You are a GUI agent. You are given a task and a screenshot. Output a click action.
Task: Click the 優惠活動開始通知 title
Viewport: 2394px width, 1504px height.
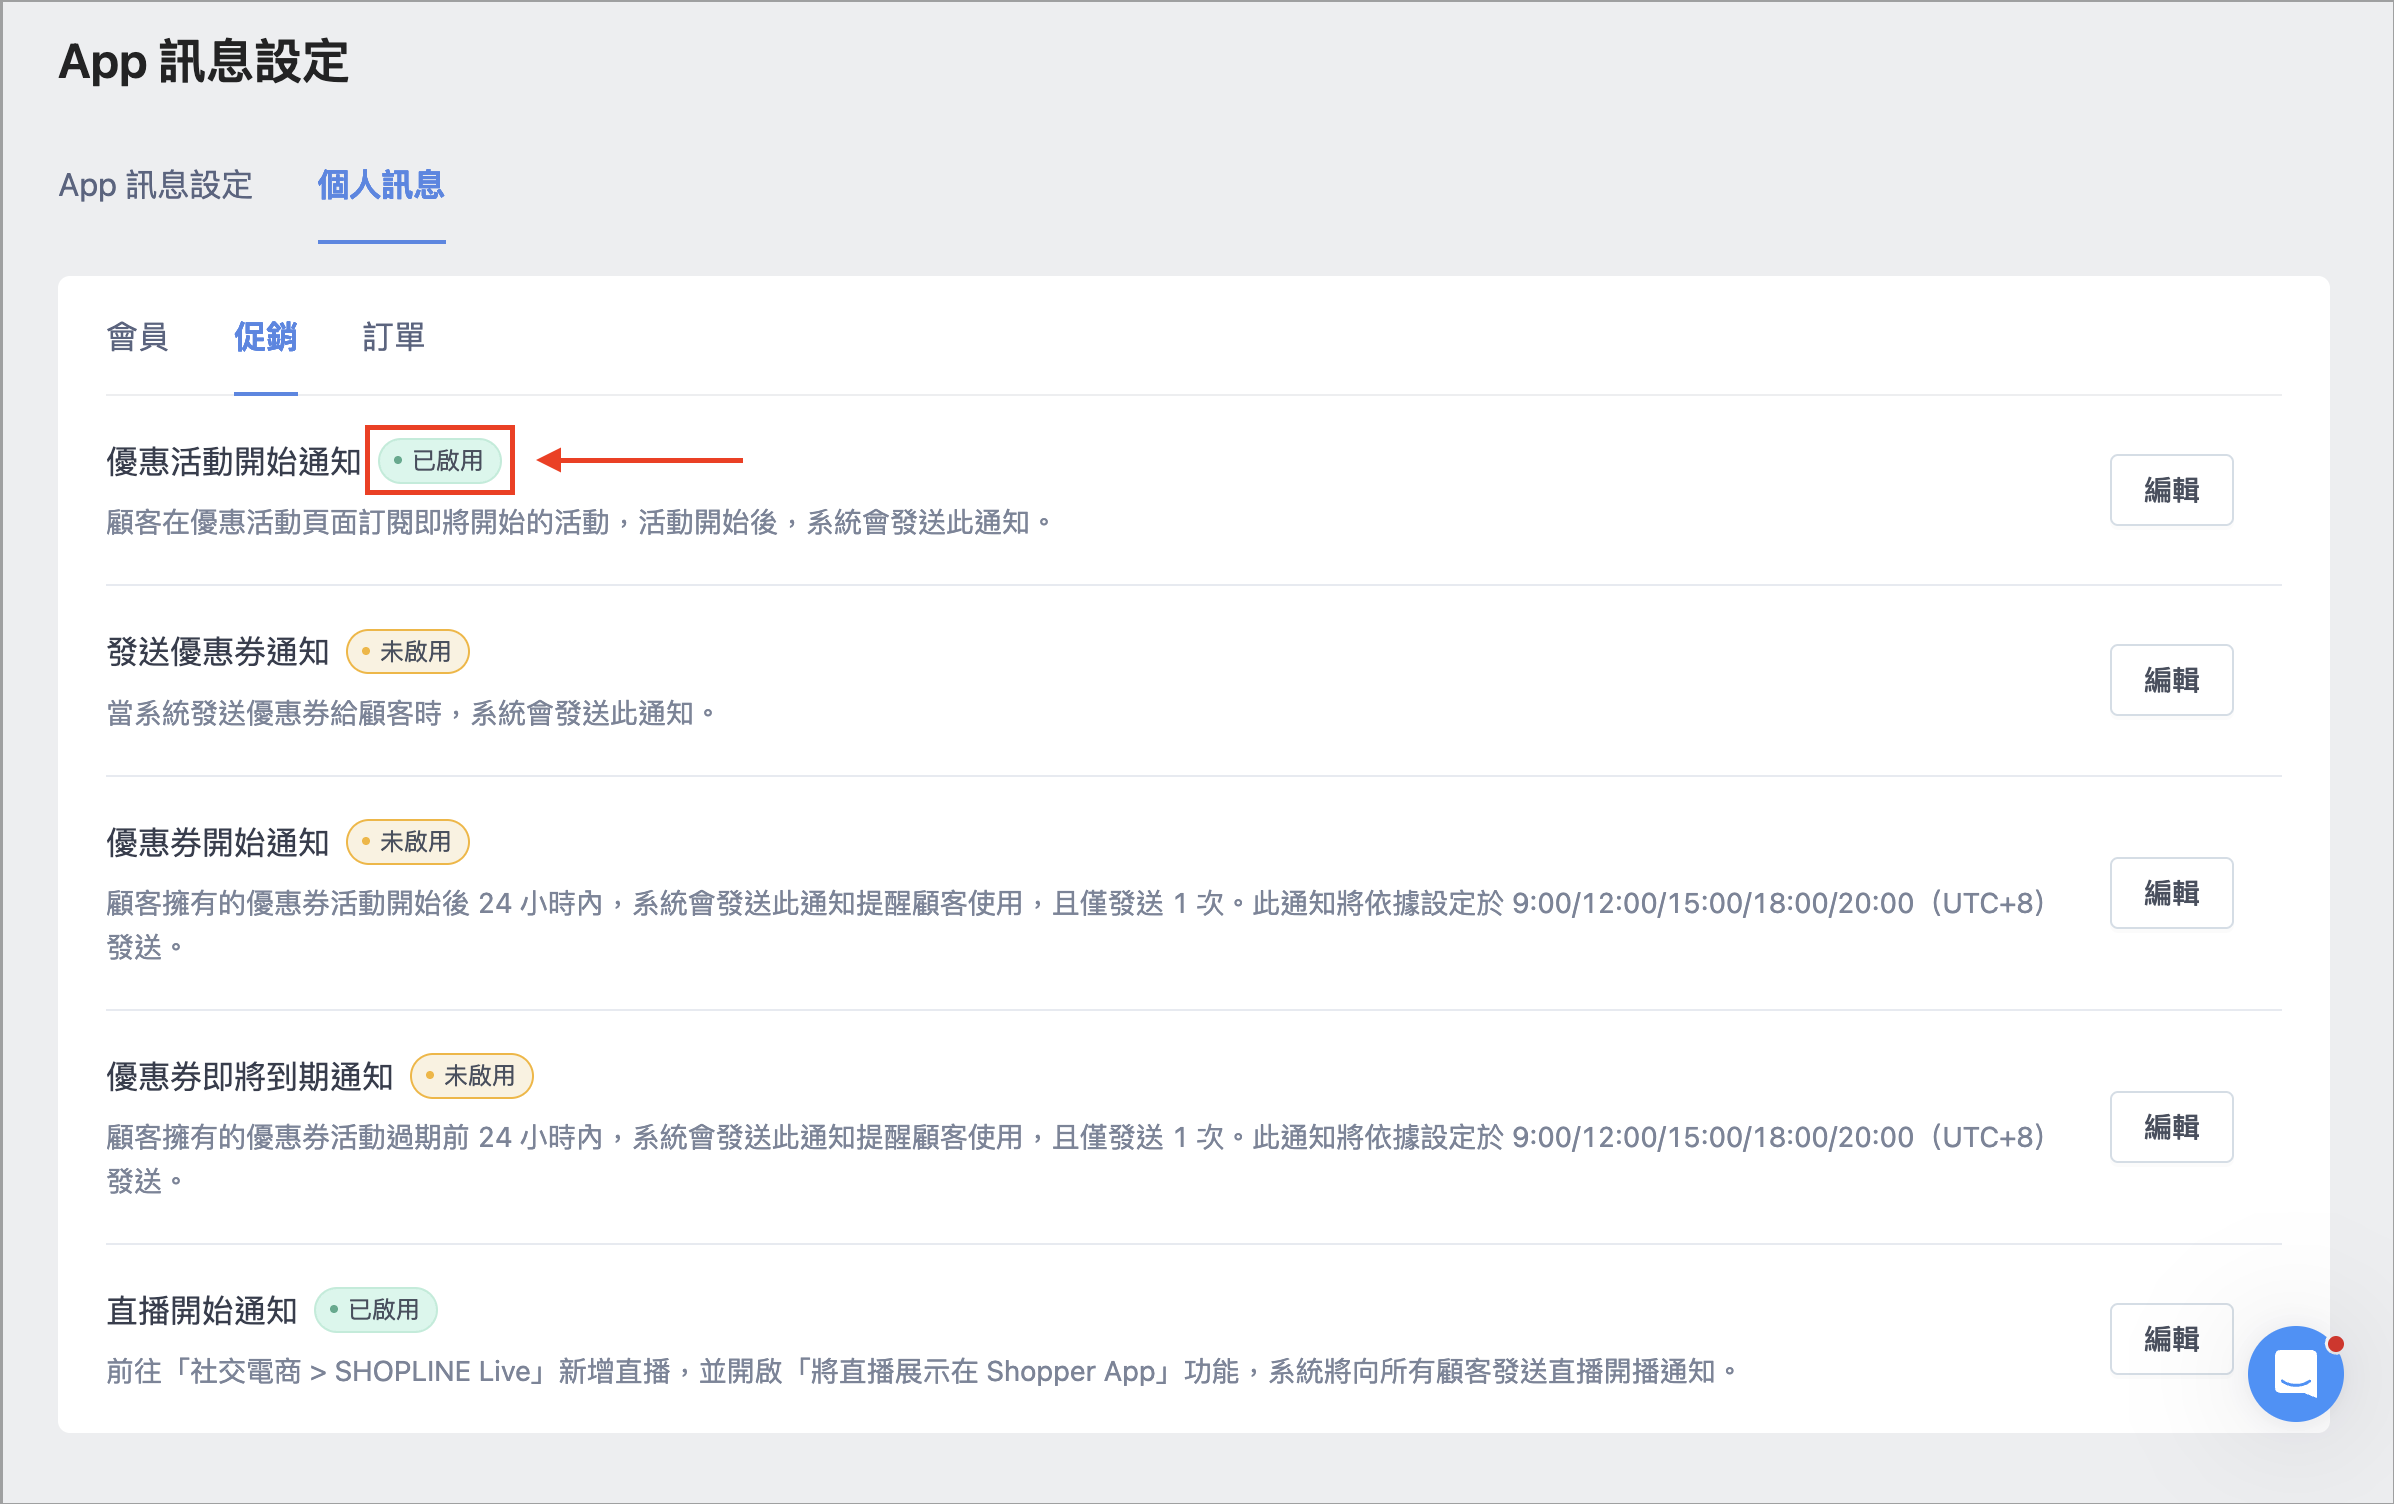pyautogui.click(x=234, y=461)
